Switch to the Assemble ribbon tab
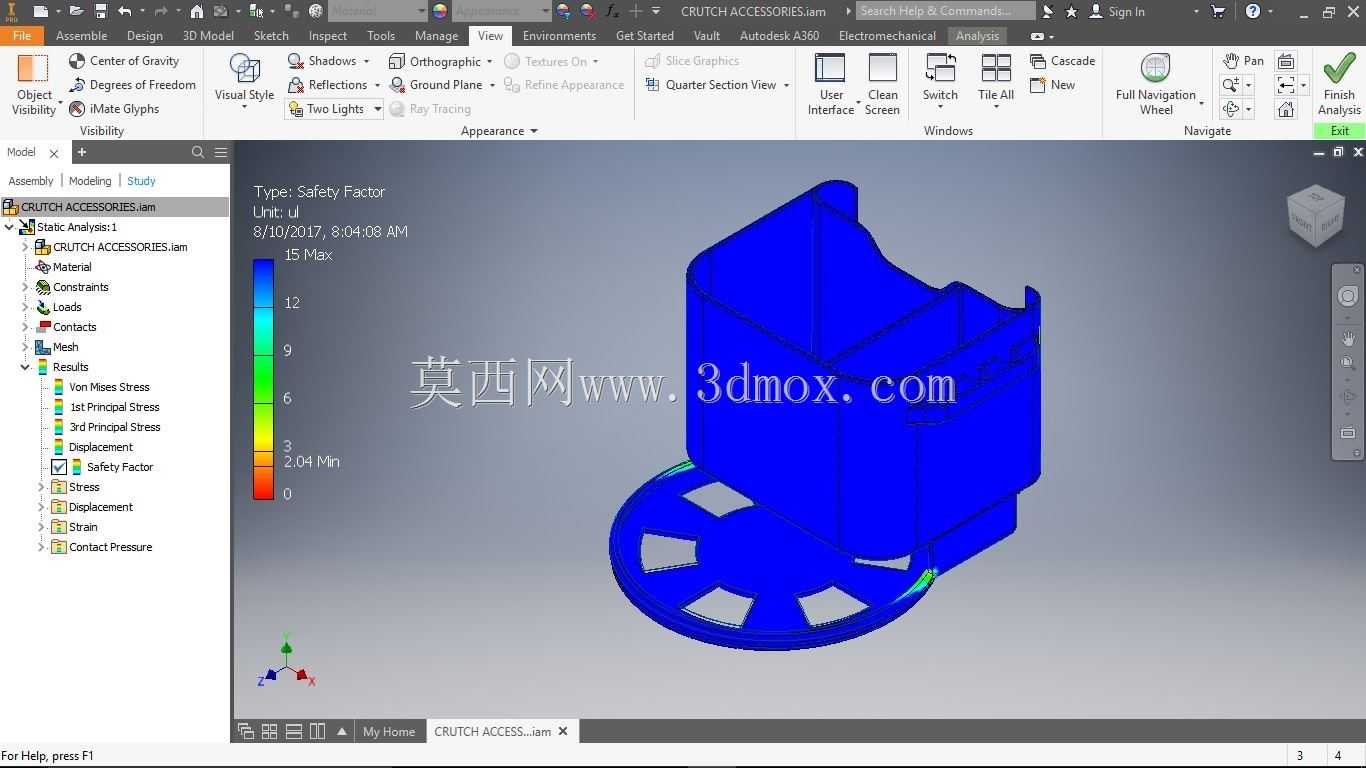Viewport: 1366px width, 768px height. (x=81, y=35)
